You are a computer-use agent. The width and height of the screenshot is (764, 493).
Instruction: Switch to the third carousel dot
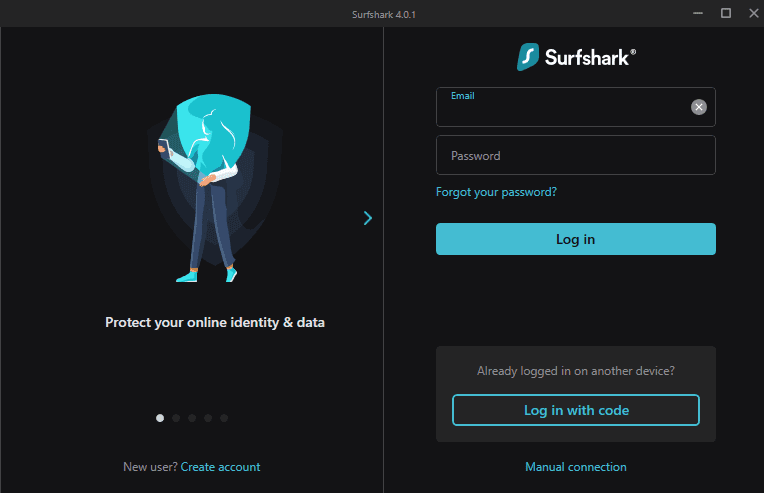[x=192, y=418]
